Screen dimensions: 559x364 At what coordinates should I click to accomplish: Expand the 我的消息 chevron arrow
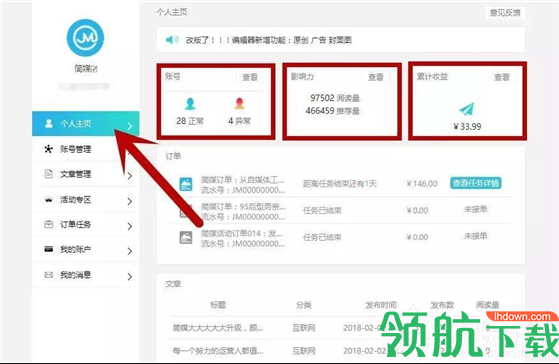tap(130, 277)
